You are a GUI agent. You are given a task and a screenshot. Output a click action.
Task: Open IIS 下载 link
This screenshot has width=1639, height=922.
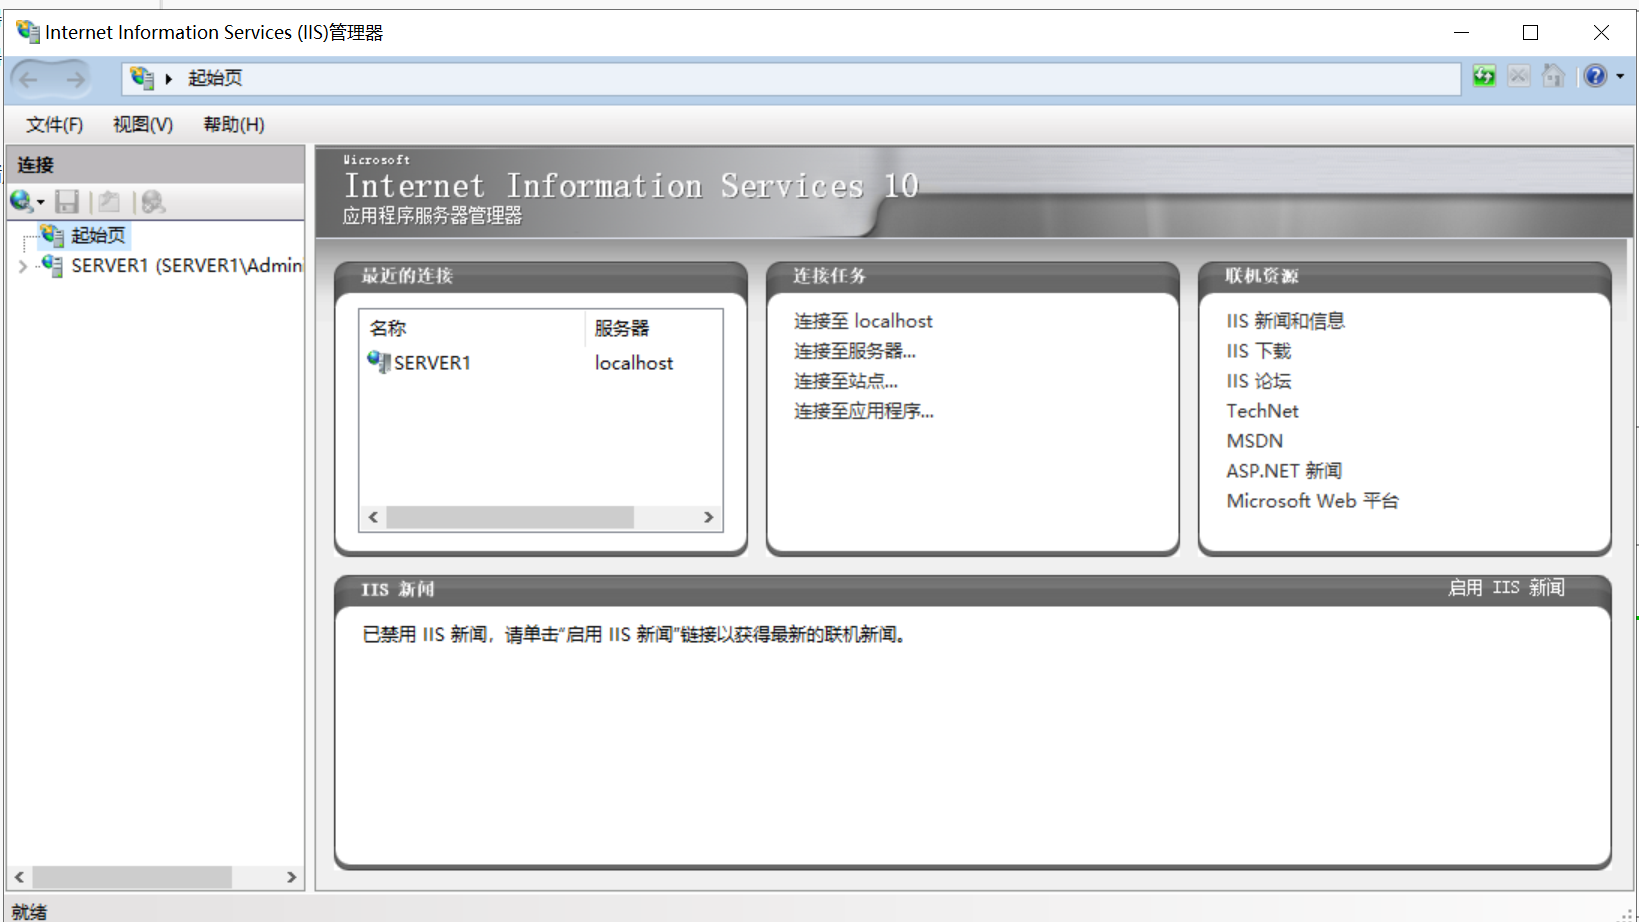pyautogui.click(x=1259, y=351)
